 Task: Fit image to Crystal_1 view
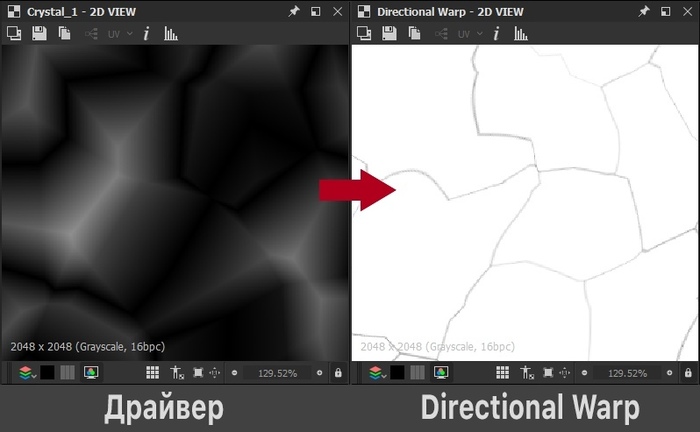[x=198, y=373]
